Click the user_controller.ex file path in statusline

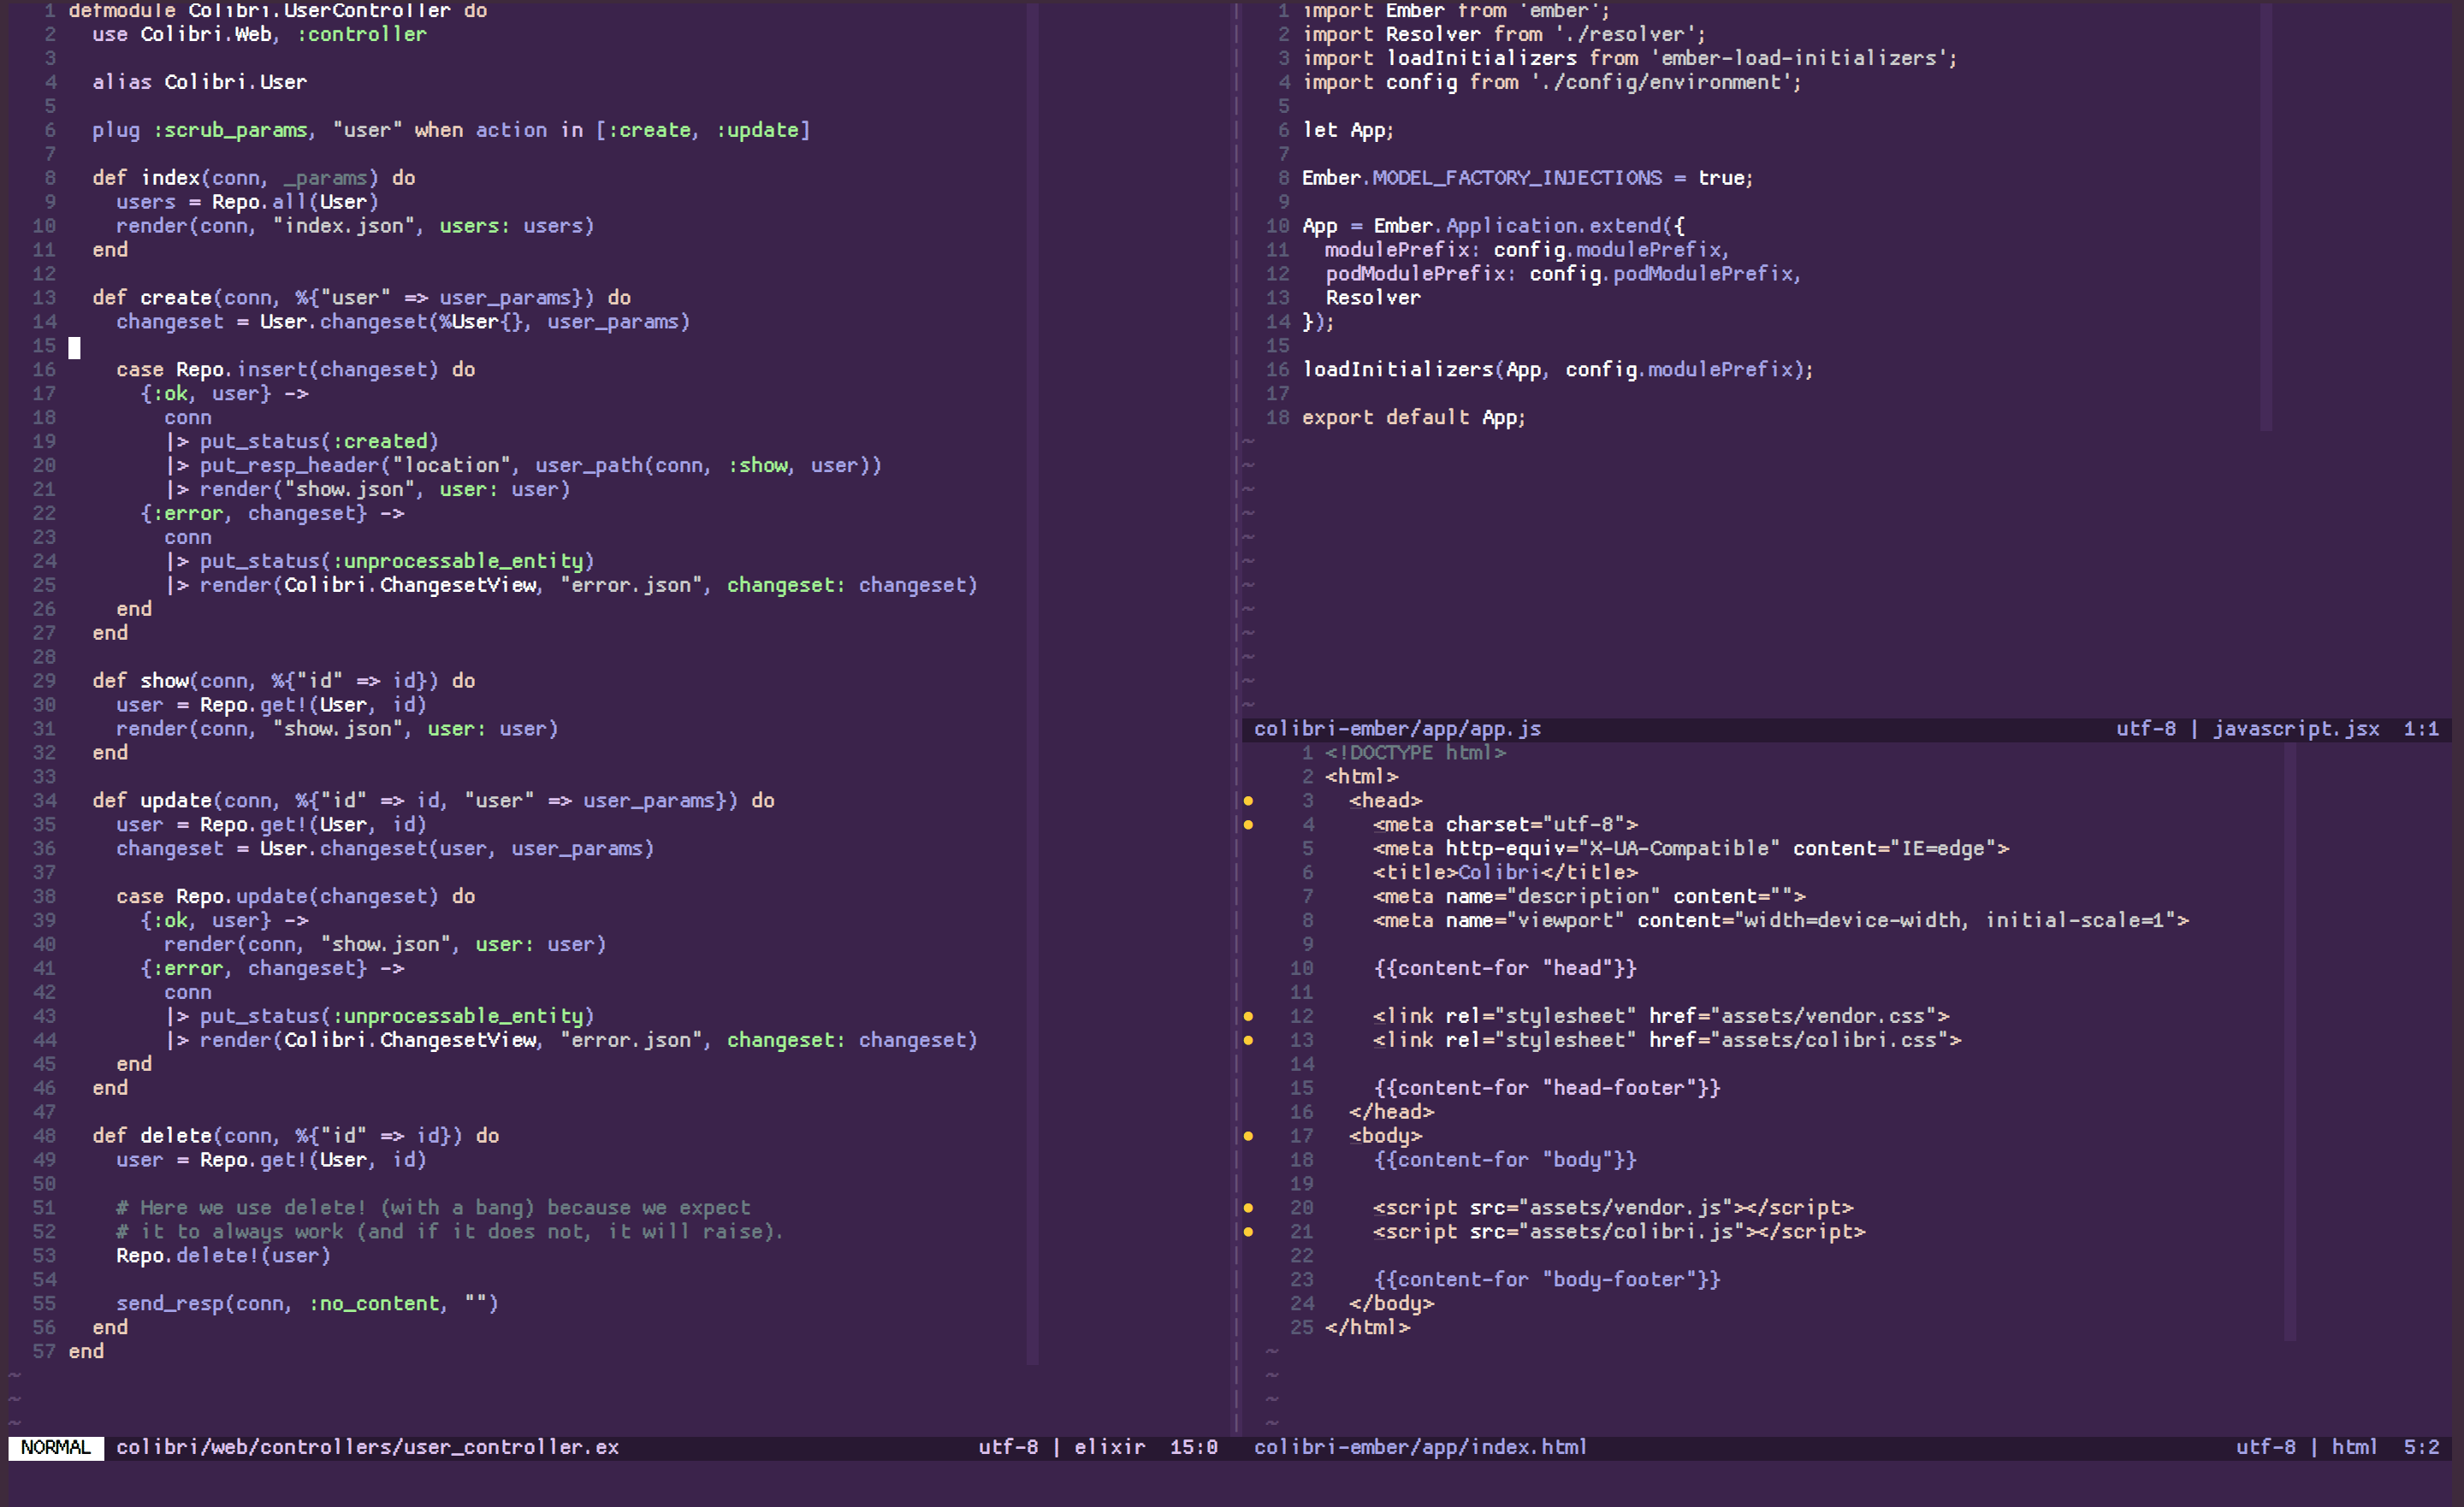(x=367, y=1447)
